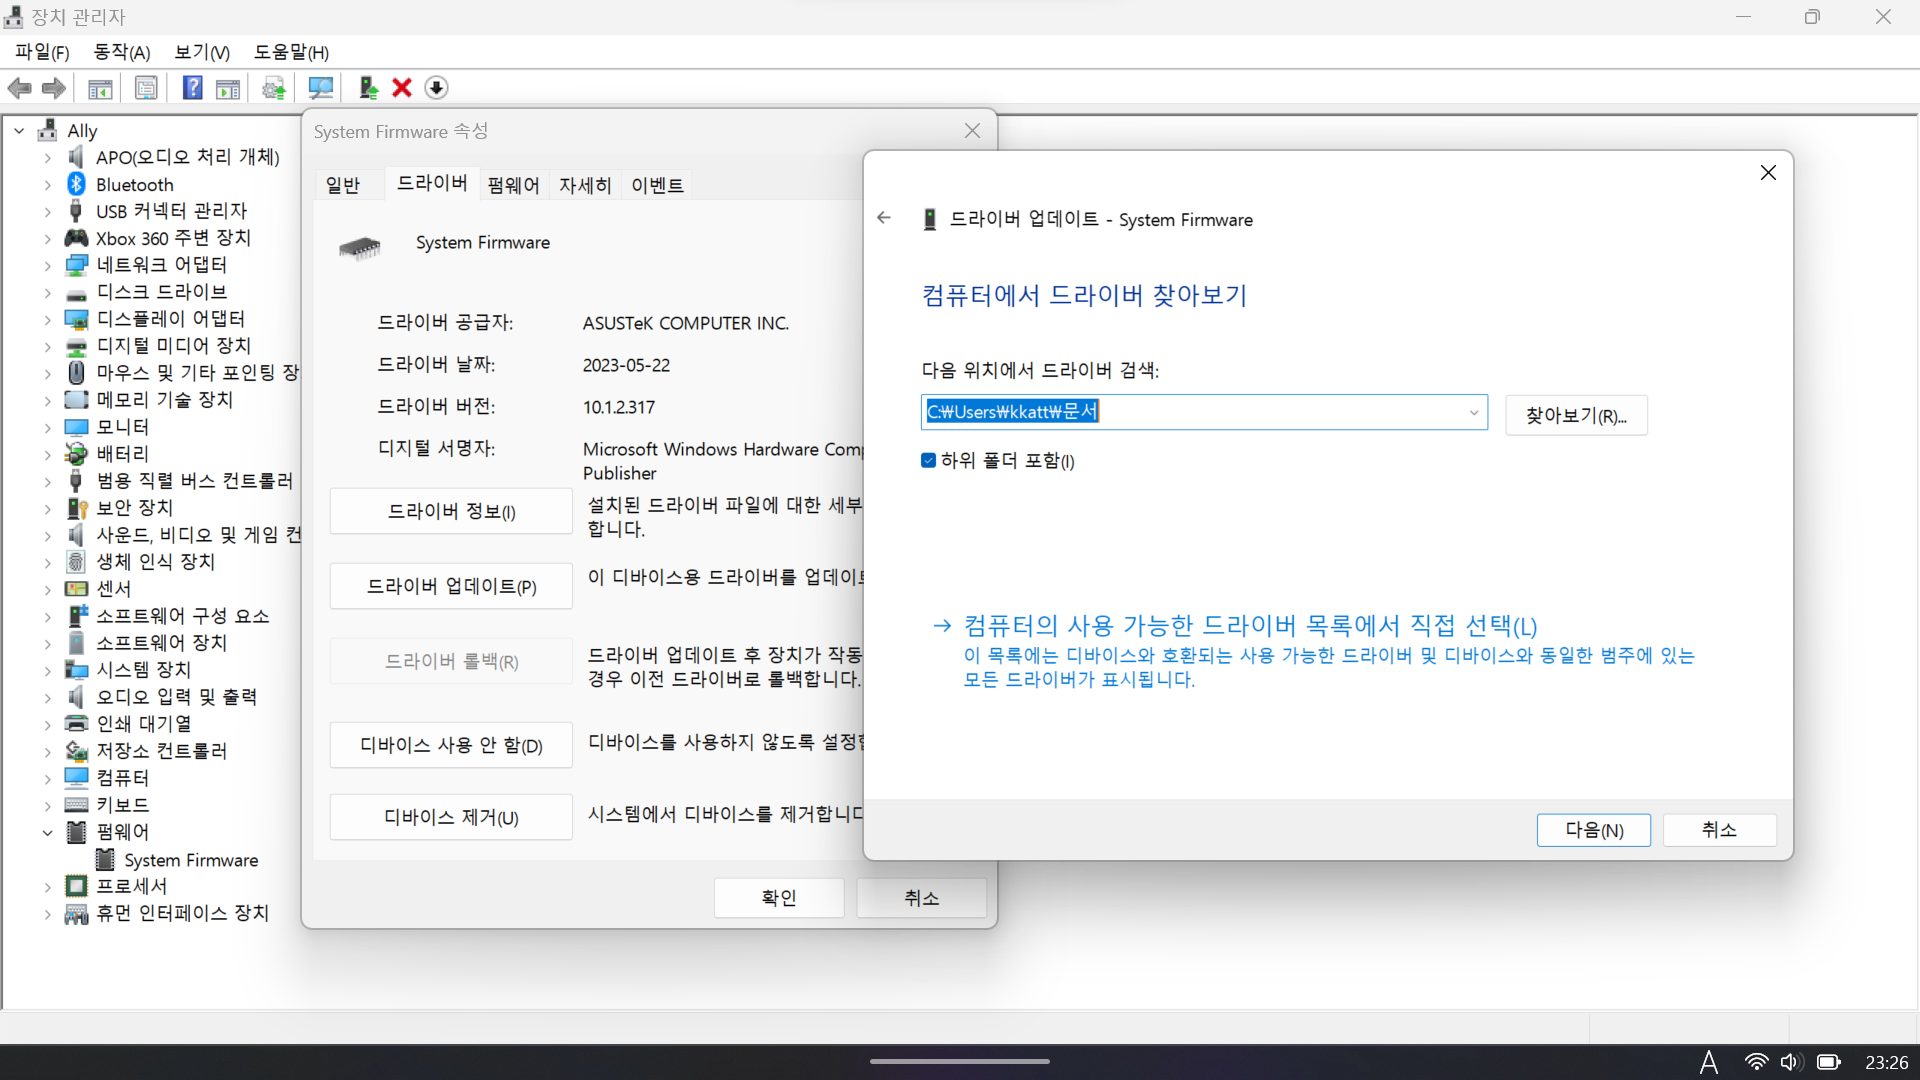1920x1080 pixels.
Task: Click the Wi-Fi icon in the taskbar
Action: click(1755, 1062)
